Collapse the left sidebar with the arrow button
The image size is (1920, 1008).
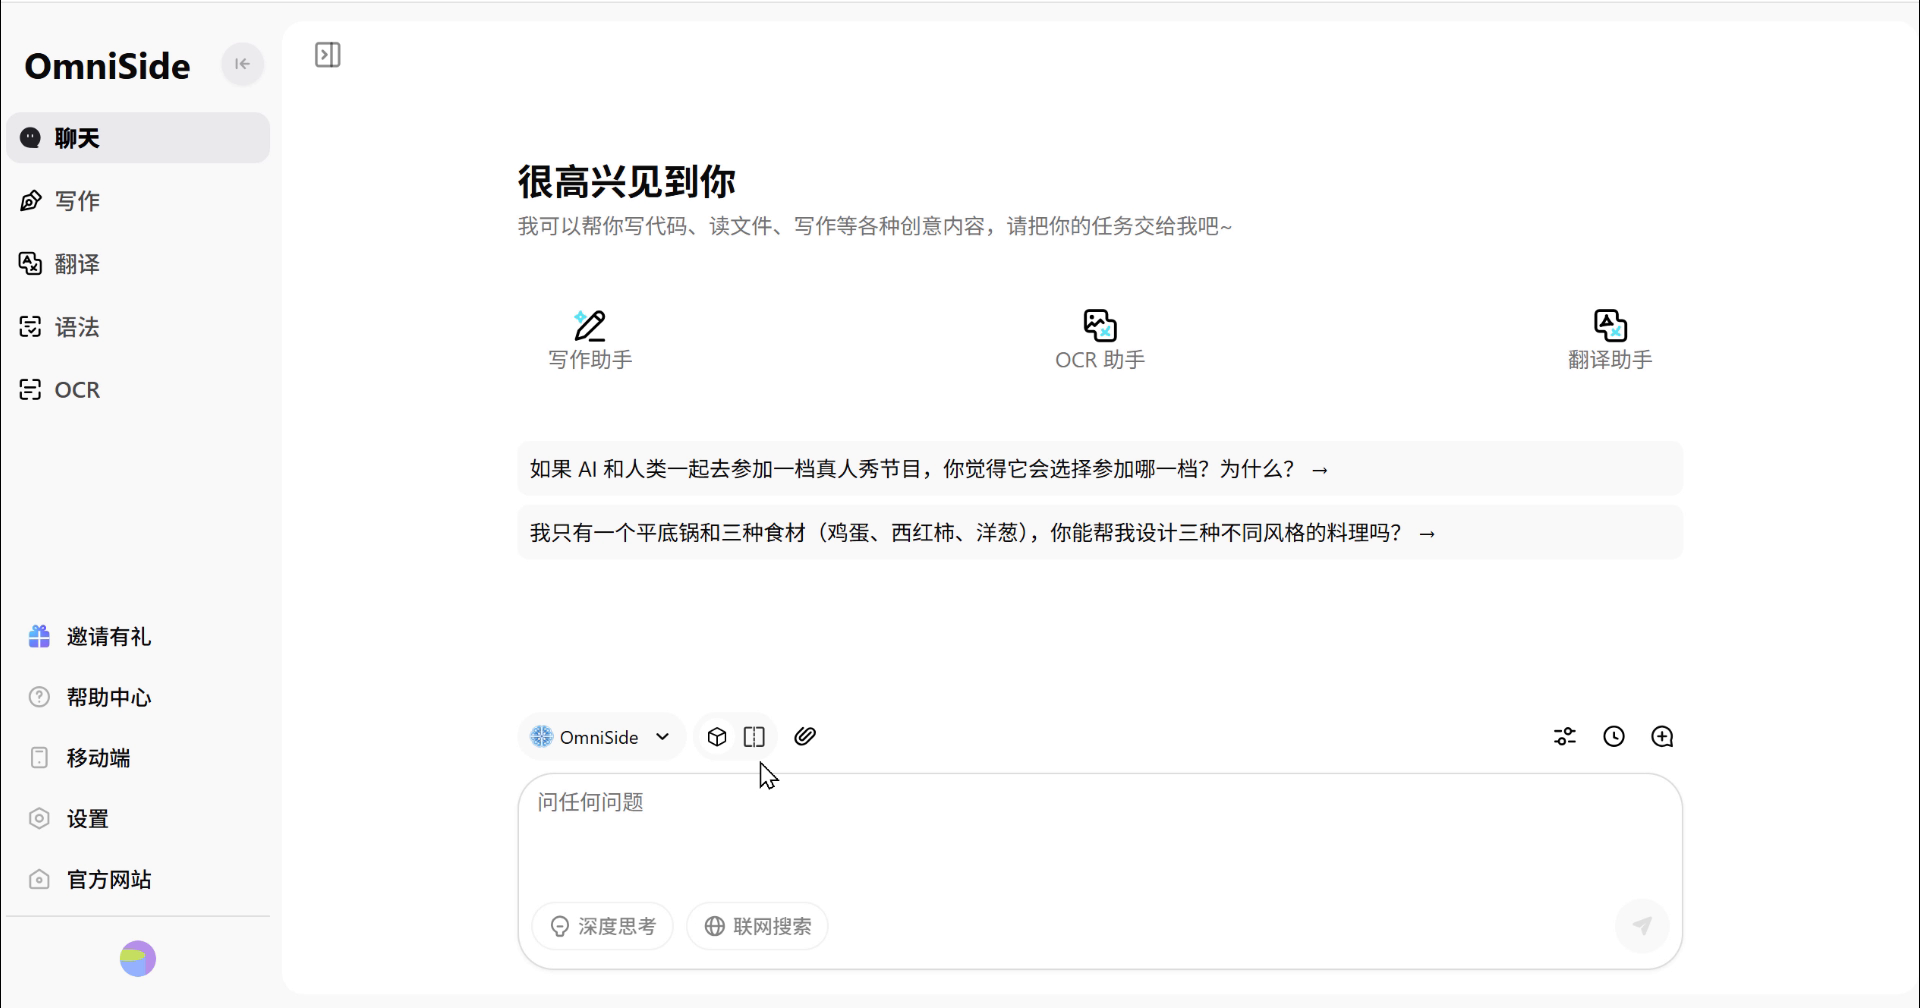coord(242,64)
